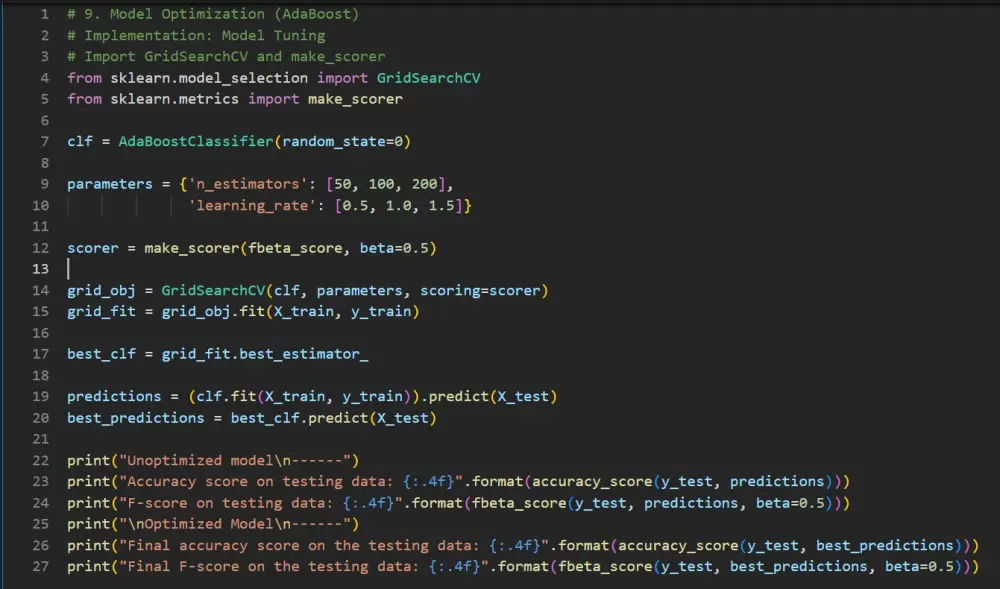Click 'fbeta_score' on line 24
Viewport: 1000px width, 589px height.
click(x=519, y=503)
